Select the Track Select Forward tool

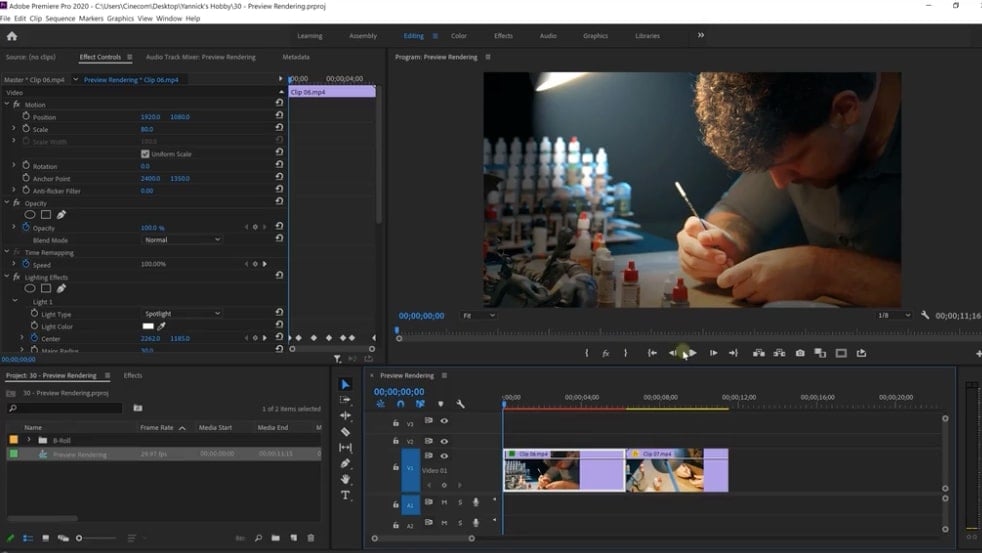(x=345, y=400)
